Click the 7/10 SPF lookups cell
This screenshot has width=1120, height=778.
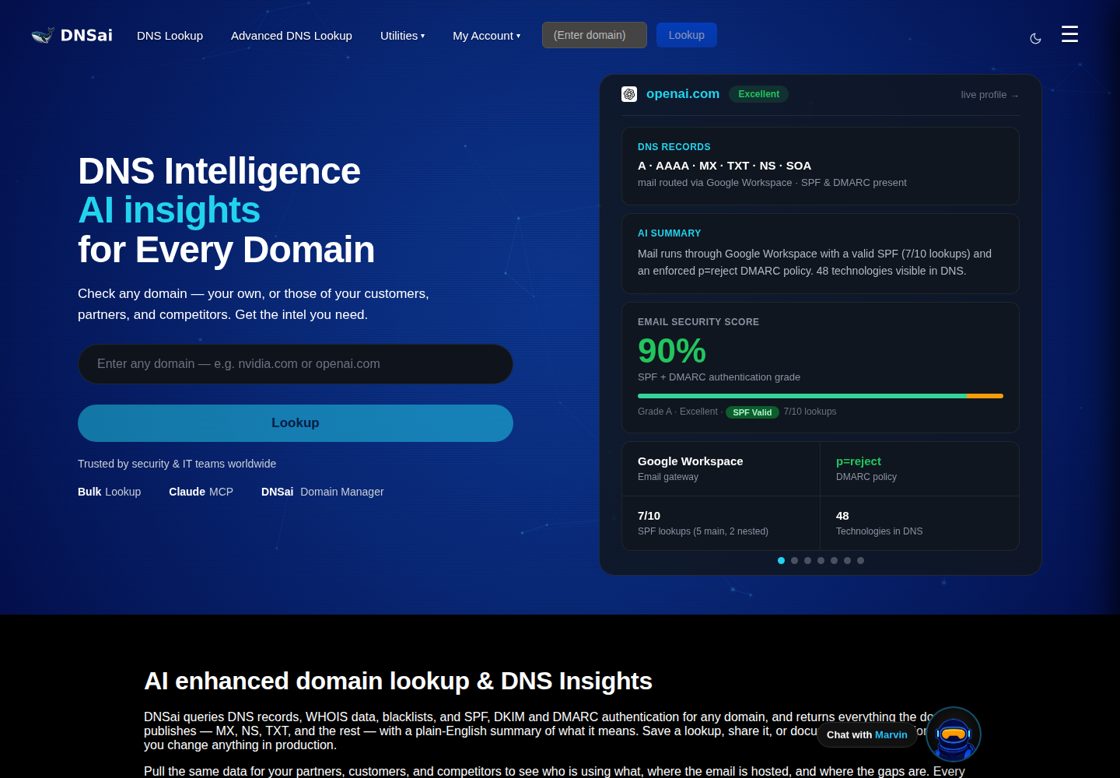coord(721,523)
